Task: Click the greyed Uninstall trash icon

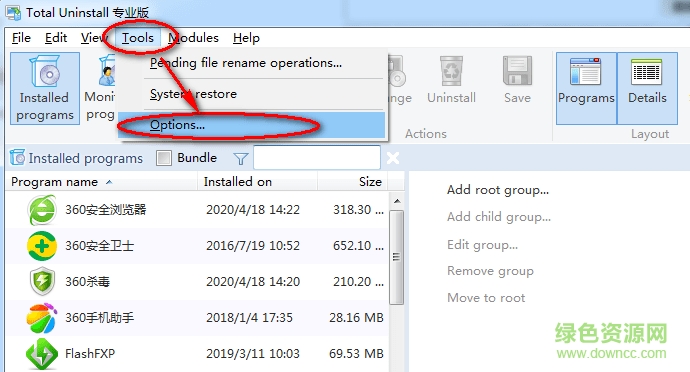Action: click(451, 70)
